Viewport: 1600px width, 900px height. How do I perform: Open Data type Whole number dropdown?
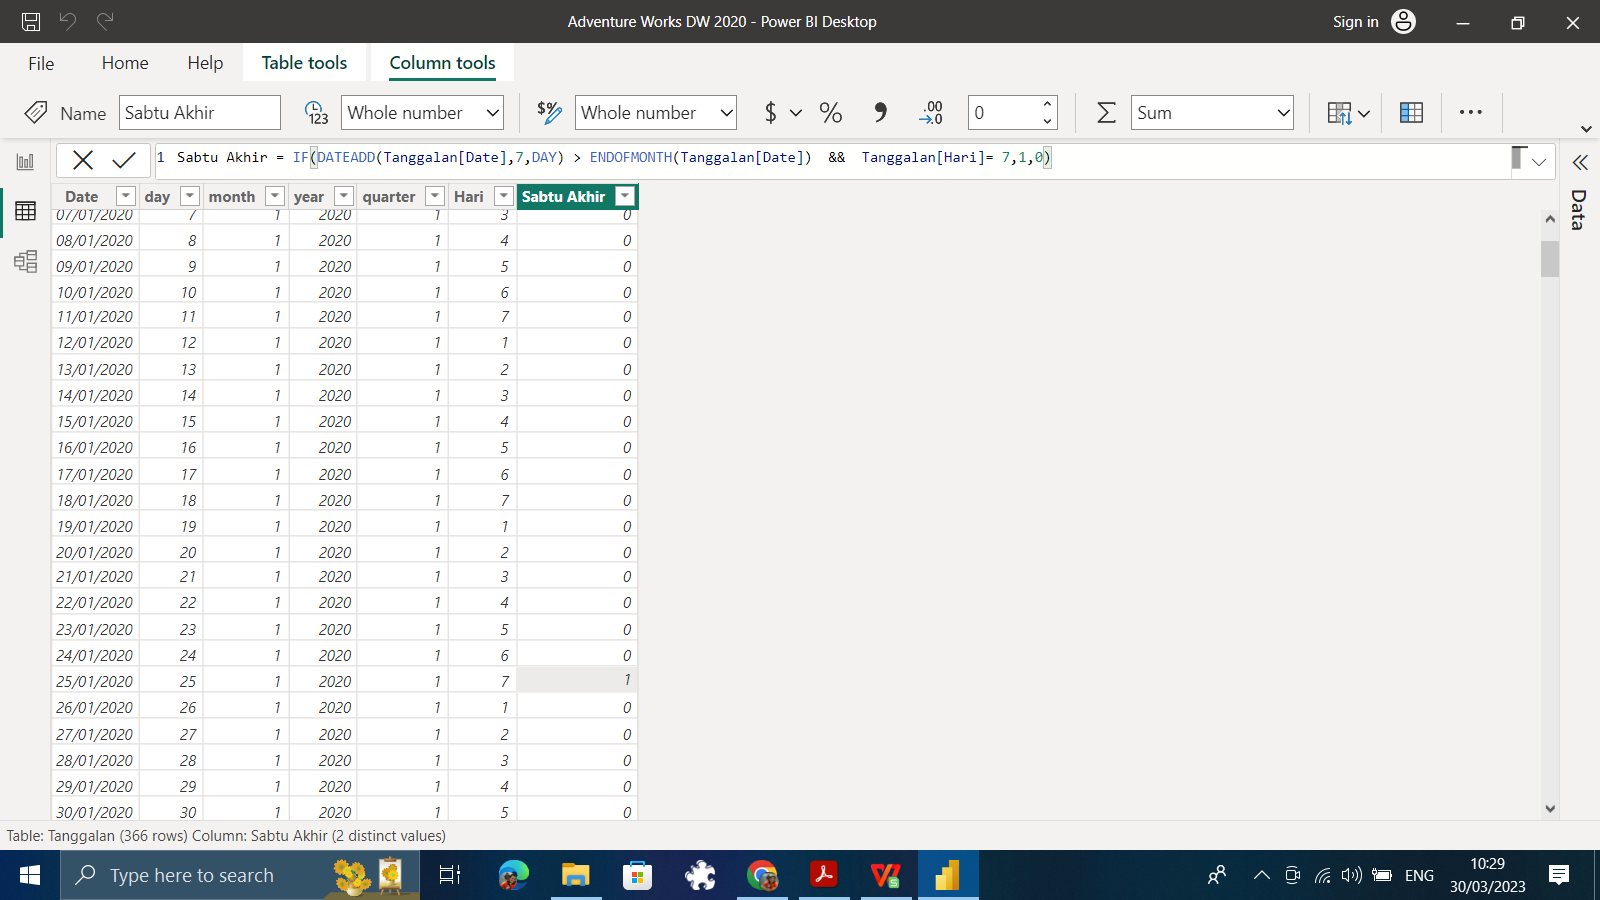point(422,112)
